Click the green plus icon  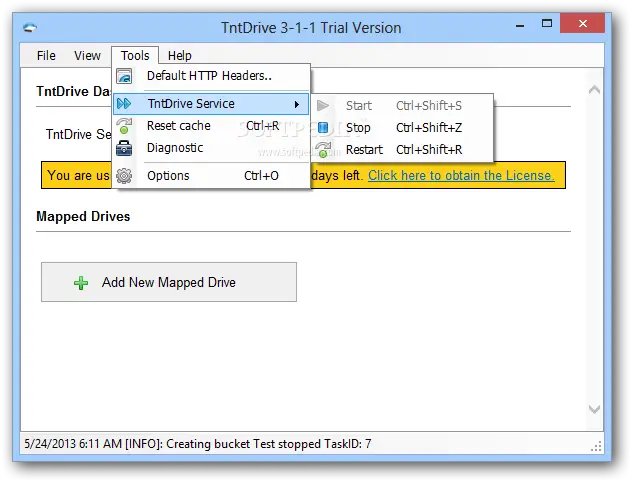(x=81, y=283)
